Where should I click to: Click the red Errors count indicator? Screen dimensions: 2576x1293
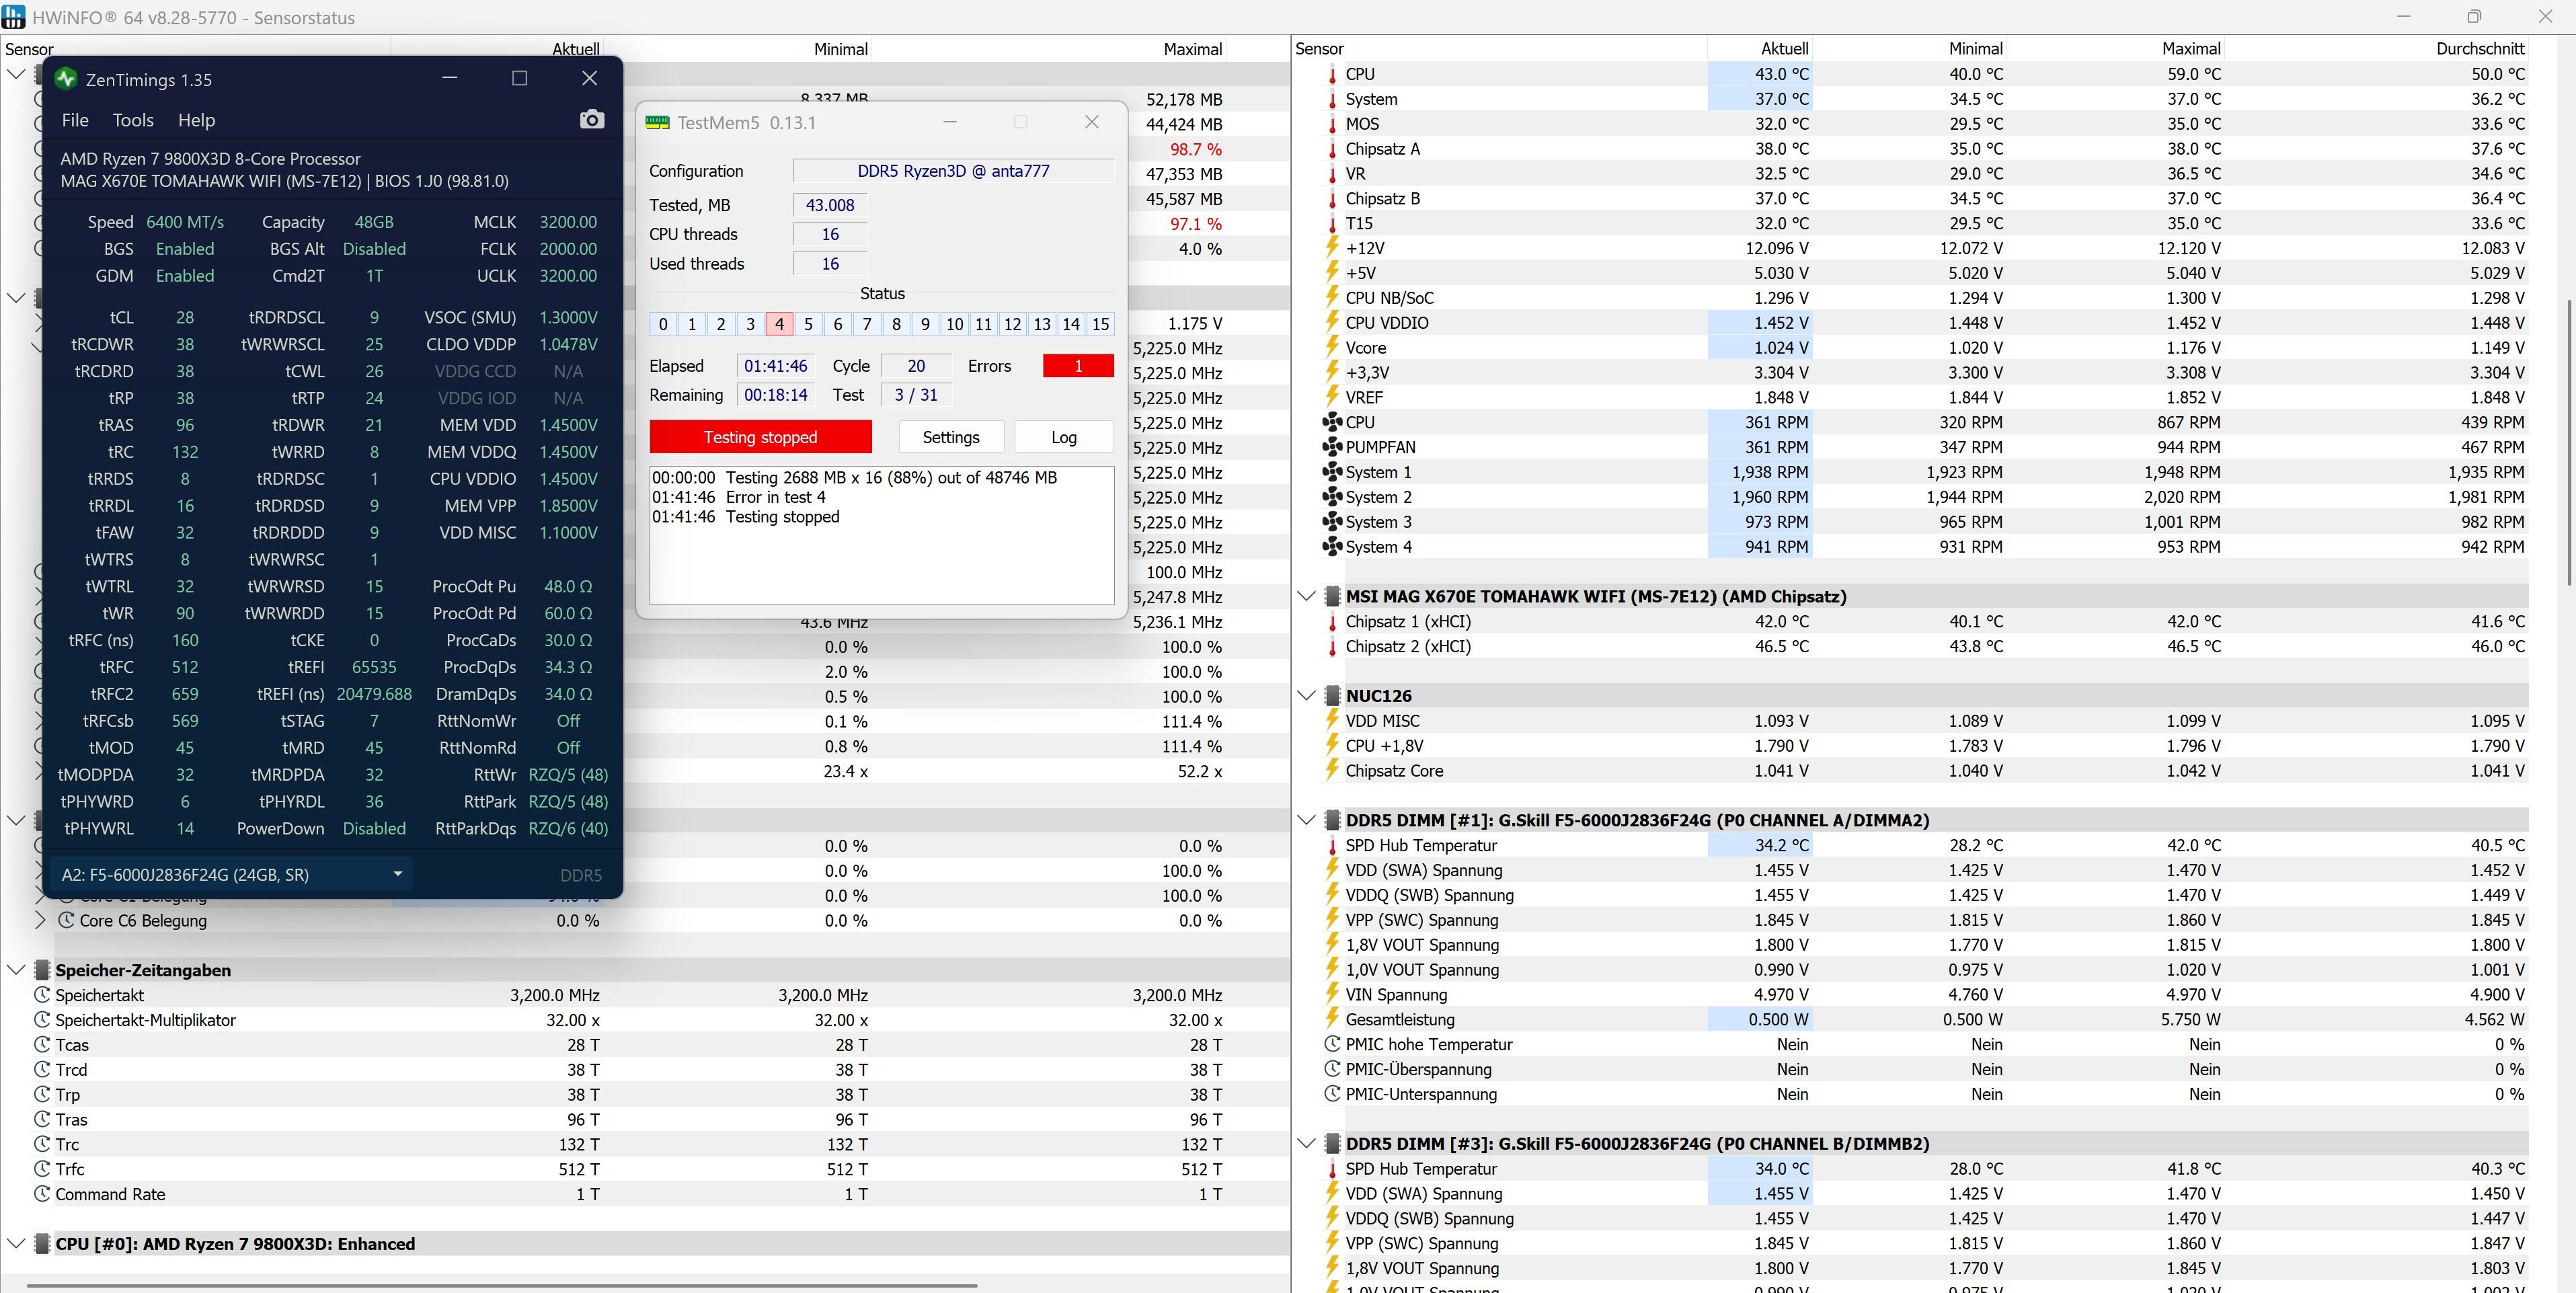pyautogui.click(x=1077, y=366)
